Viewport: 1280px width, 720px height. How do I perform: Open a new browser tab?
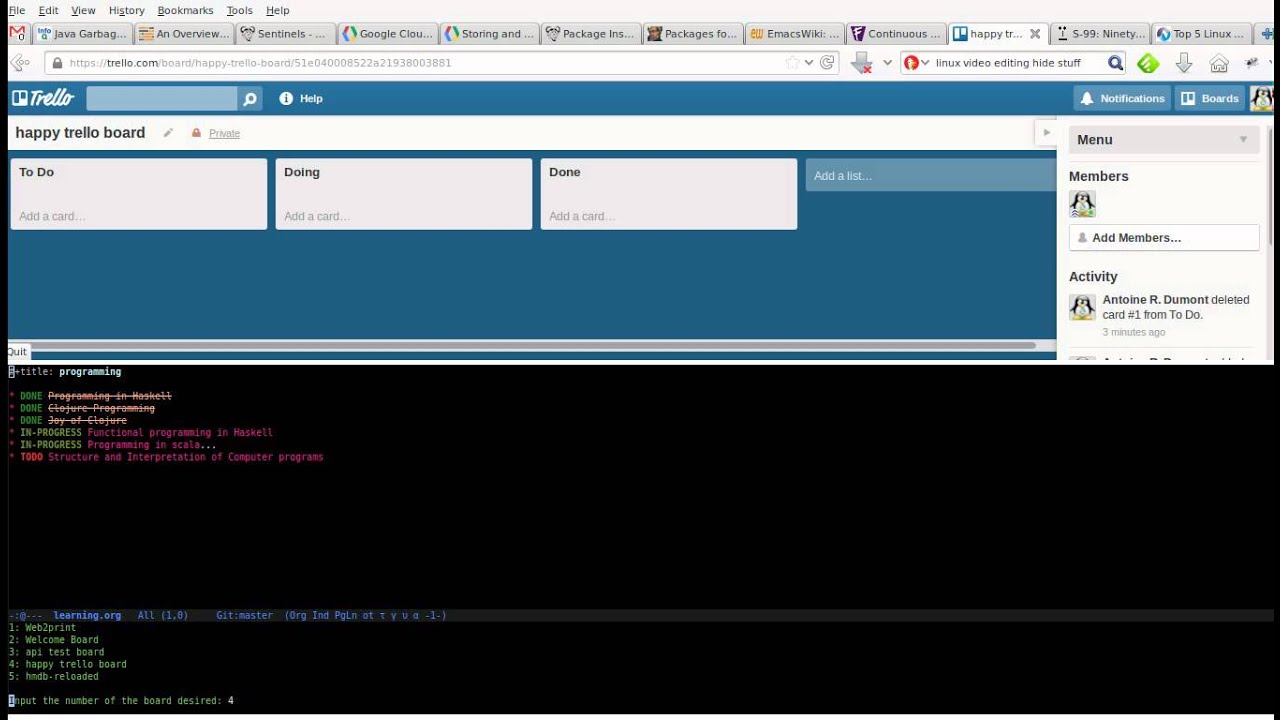[1267, 33]
